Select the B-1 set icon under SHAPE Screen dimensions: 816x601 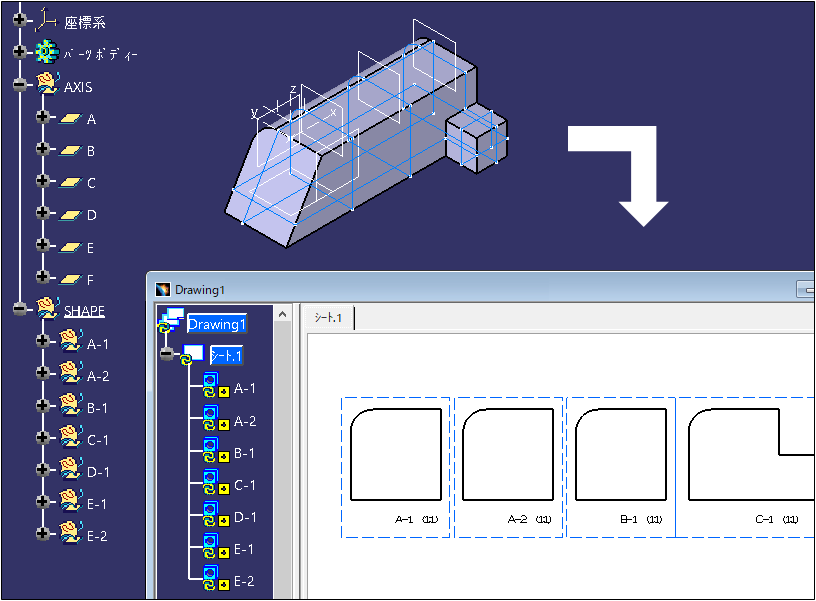tap(69, 407)
